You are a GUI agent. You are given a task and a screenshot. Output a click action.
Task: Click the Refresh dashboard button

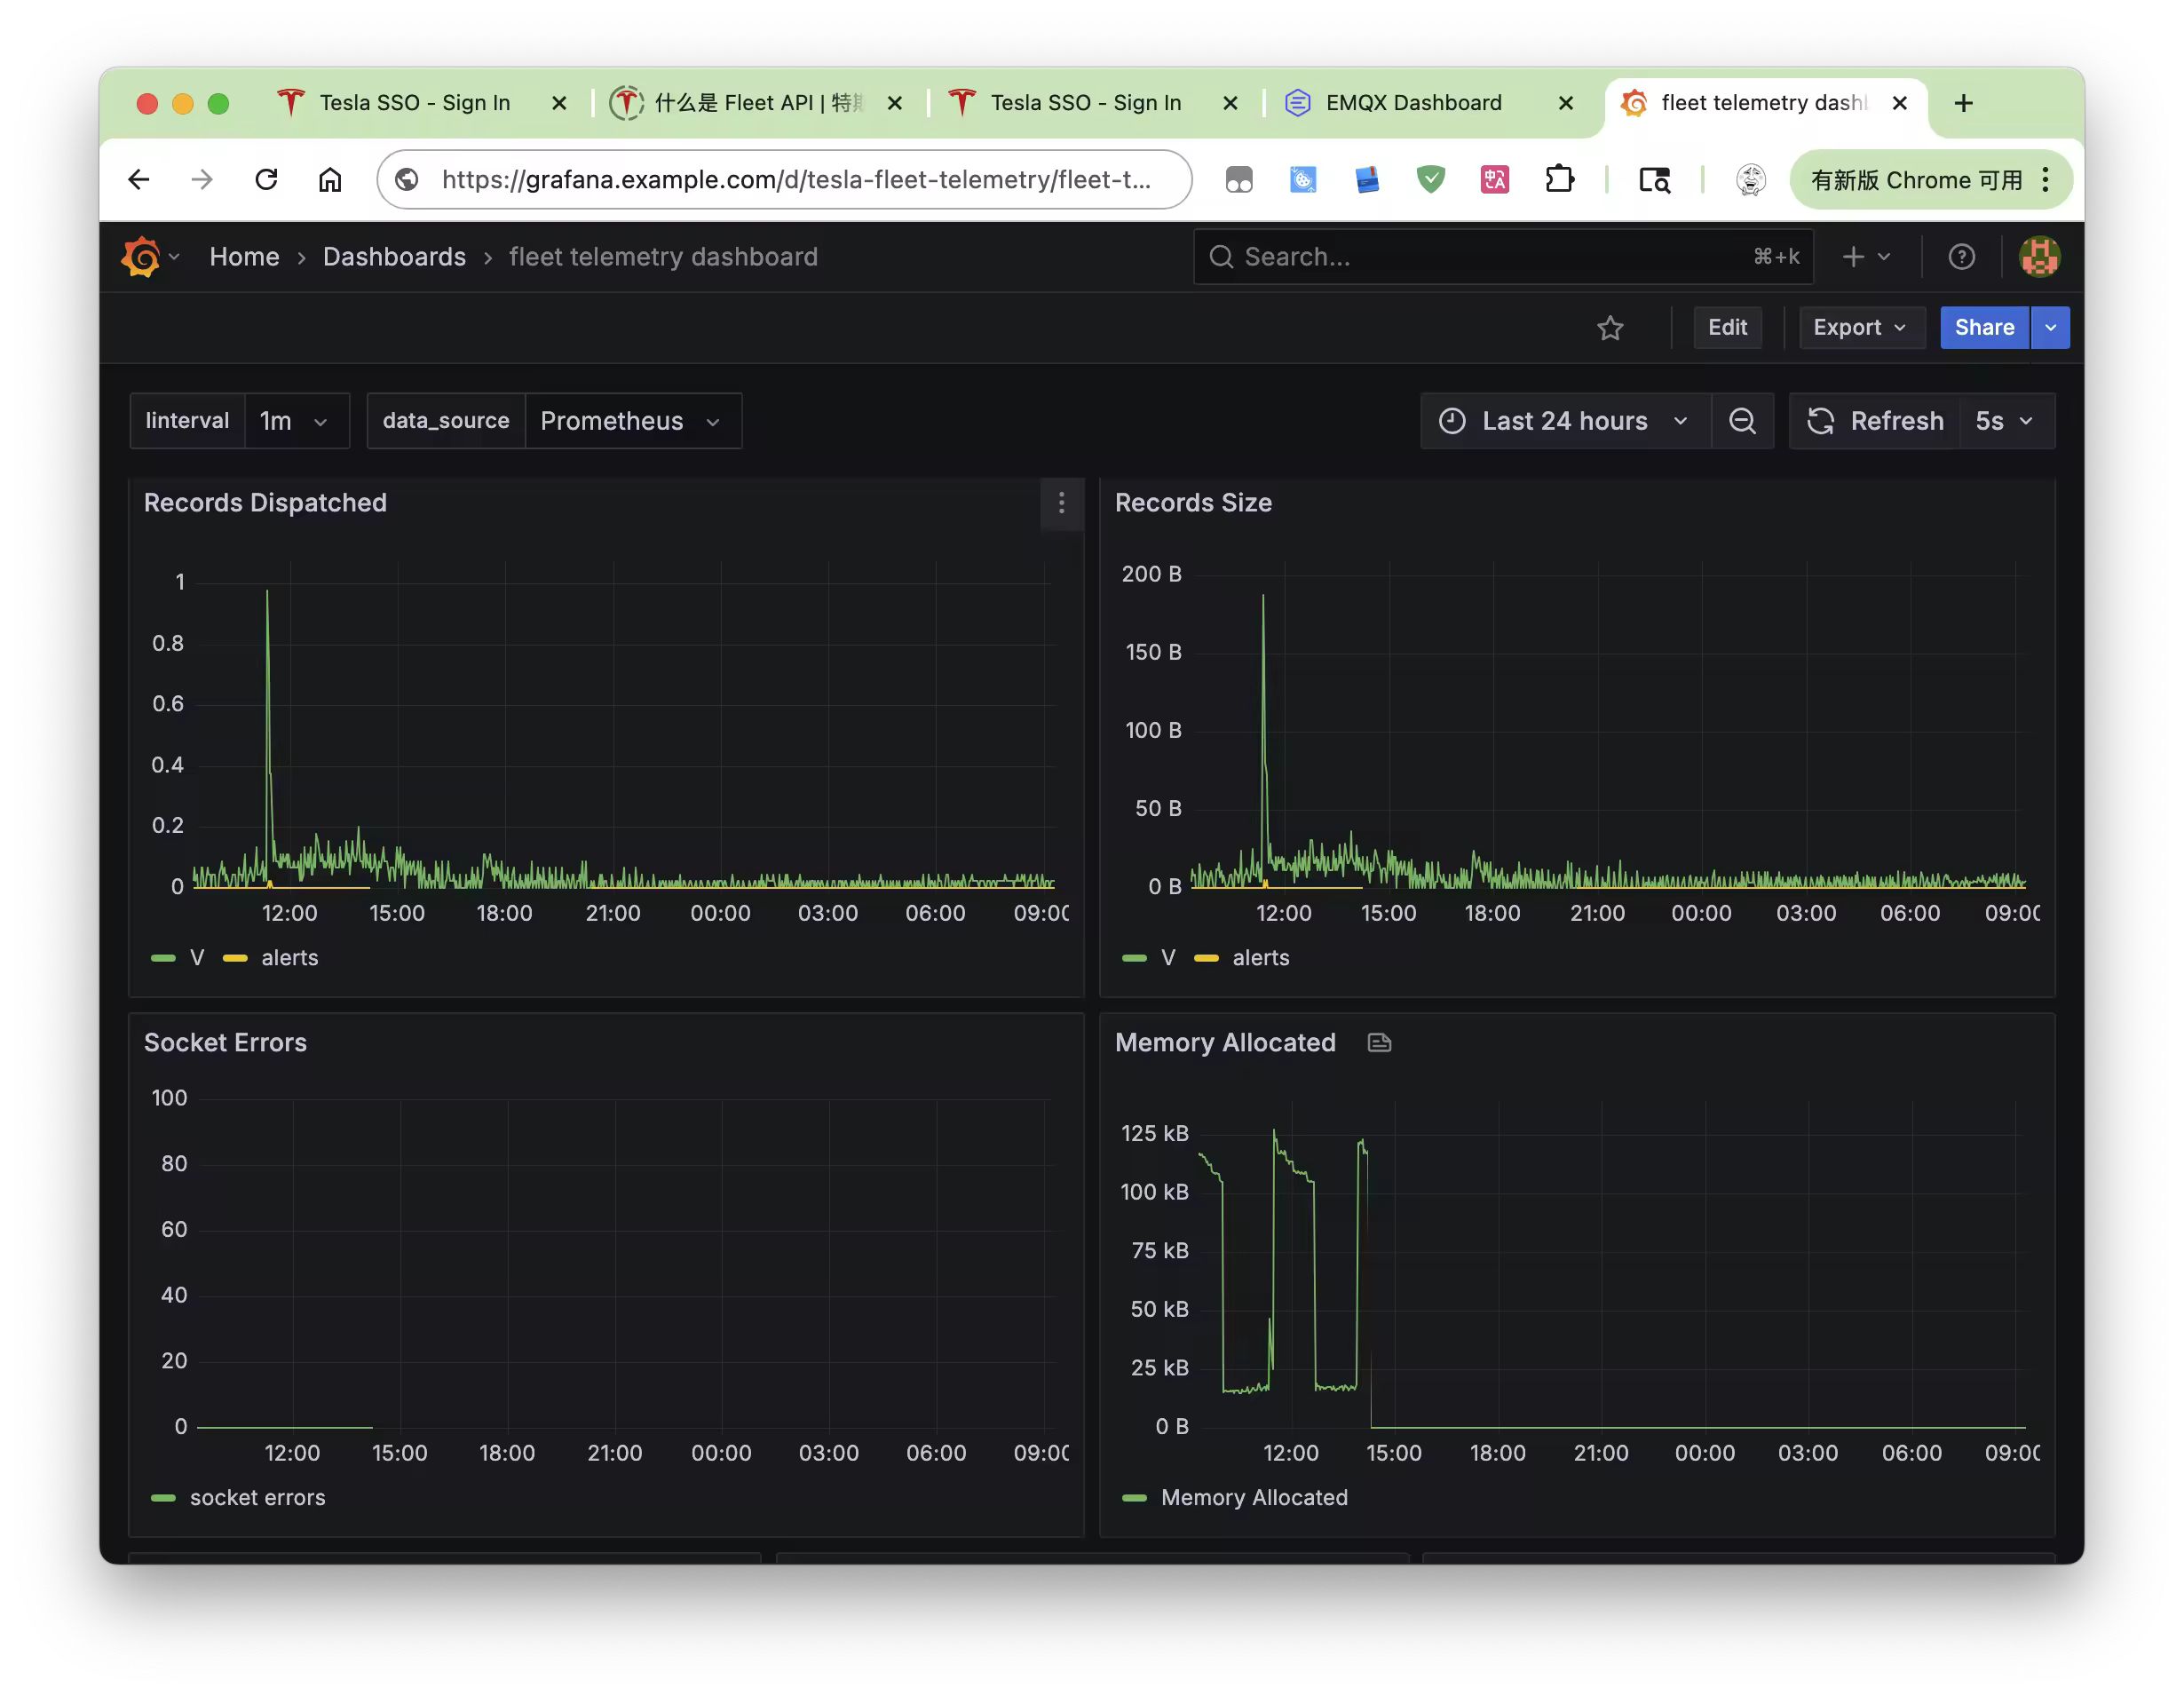(x=1875, y=421)
